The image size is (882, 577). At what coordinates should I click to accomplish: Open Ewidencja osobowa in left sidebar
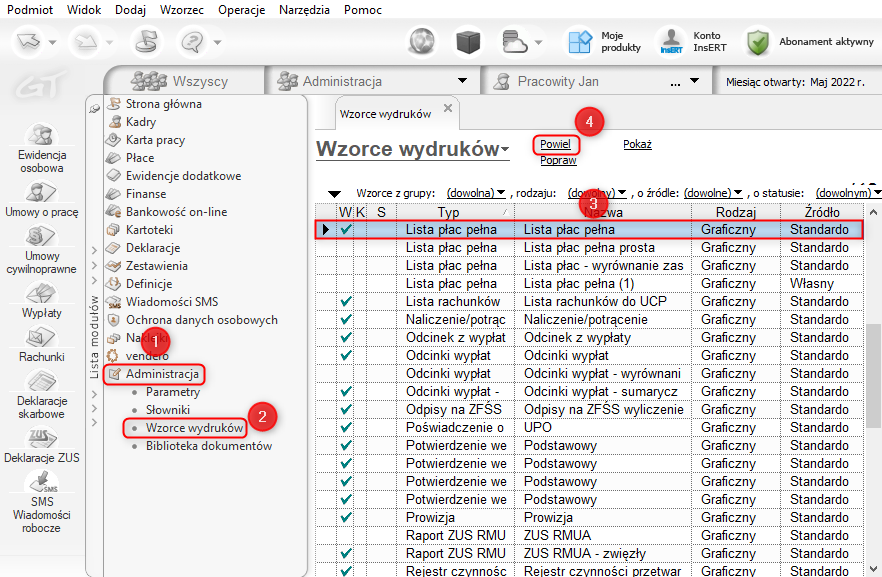point(42,148)
